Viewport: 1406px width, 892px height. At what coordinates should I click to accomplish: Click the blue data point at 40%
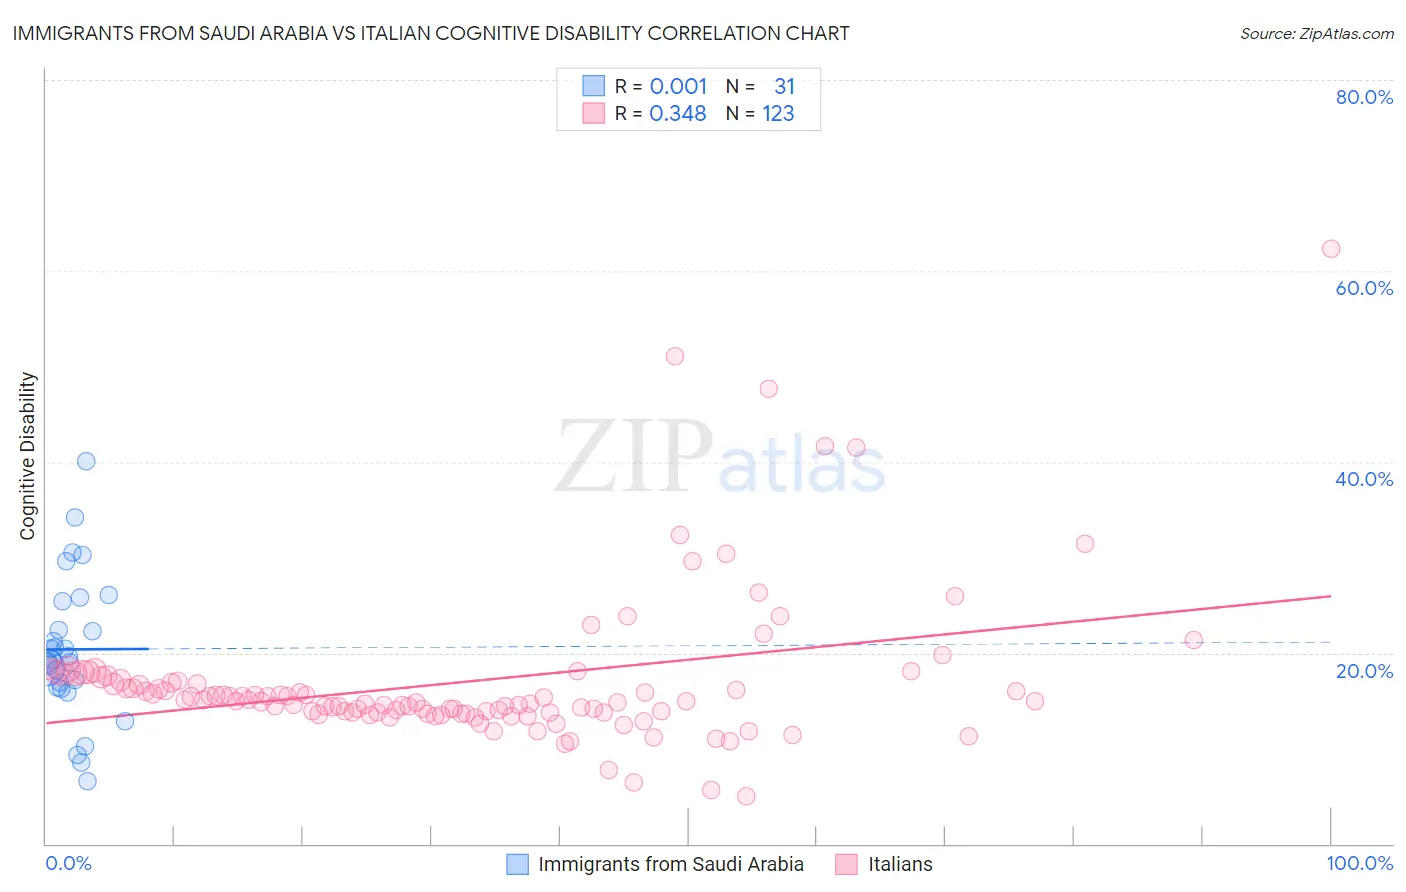point(86,461)
